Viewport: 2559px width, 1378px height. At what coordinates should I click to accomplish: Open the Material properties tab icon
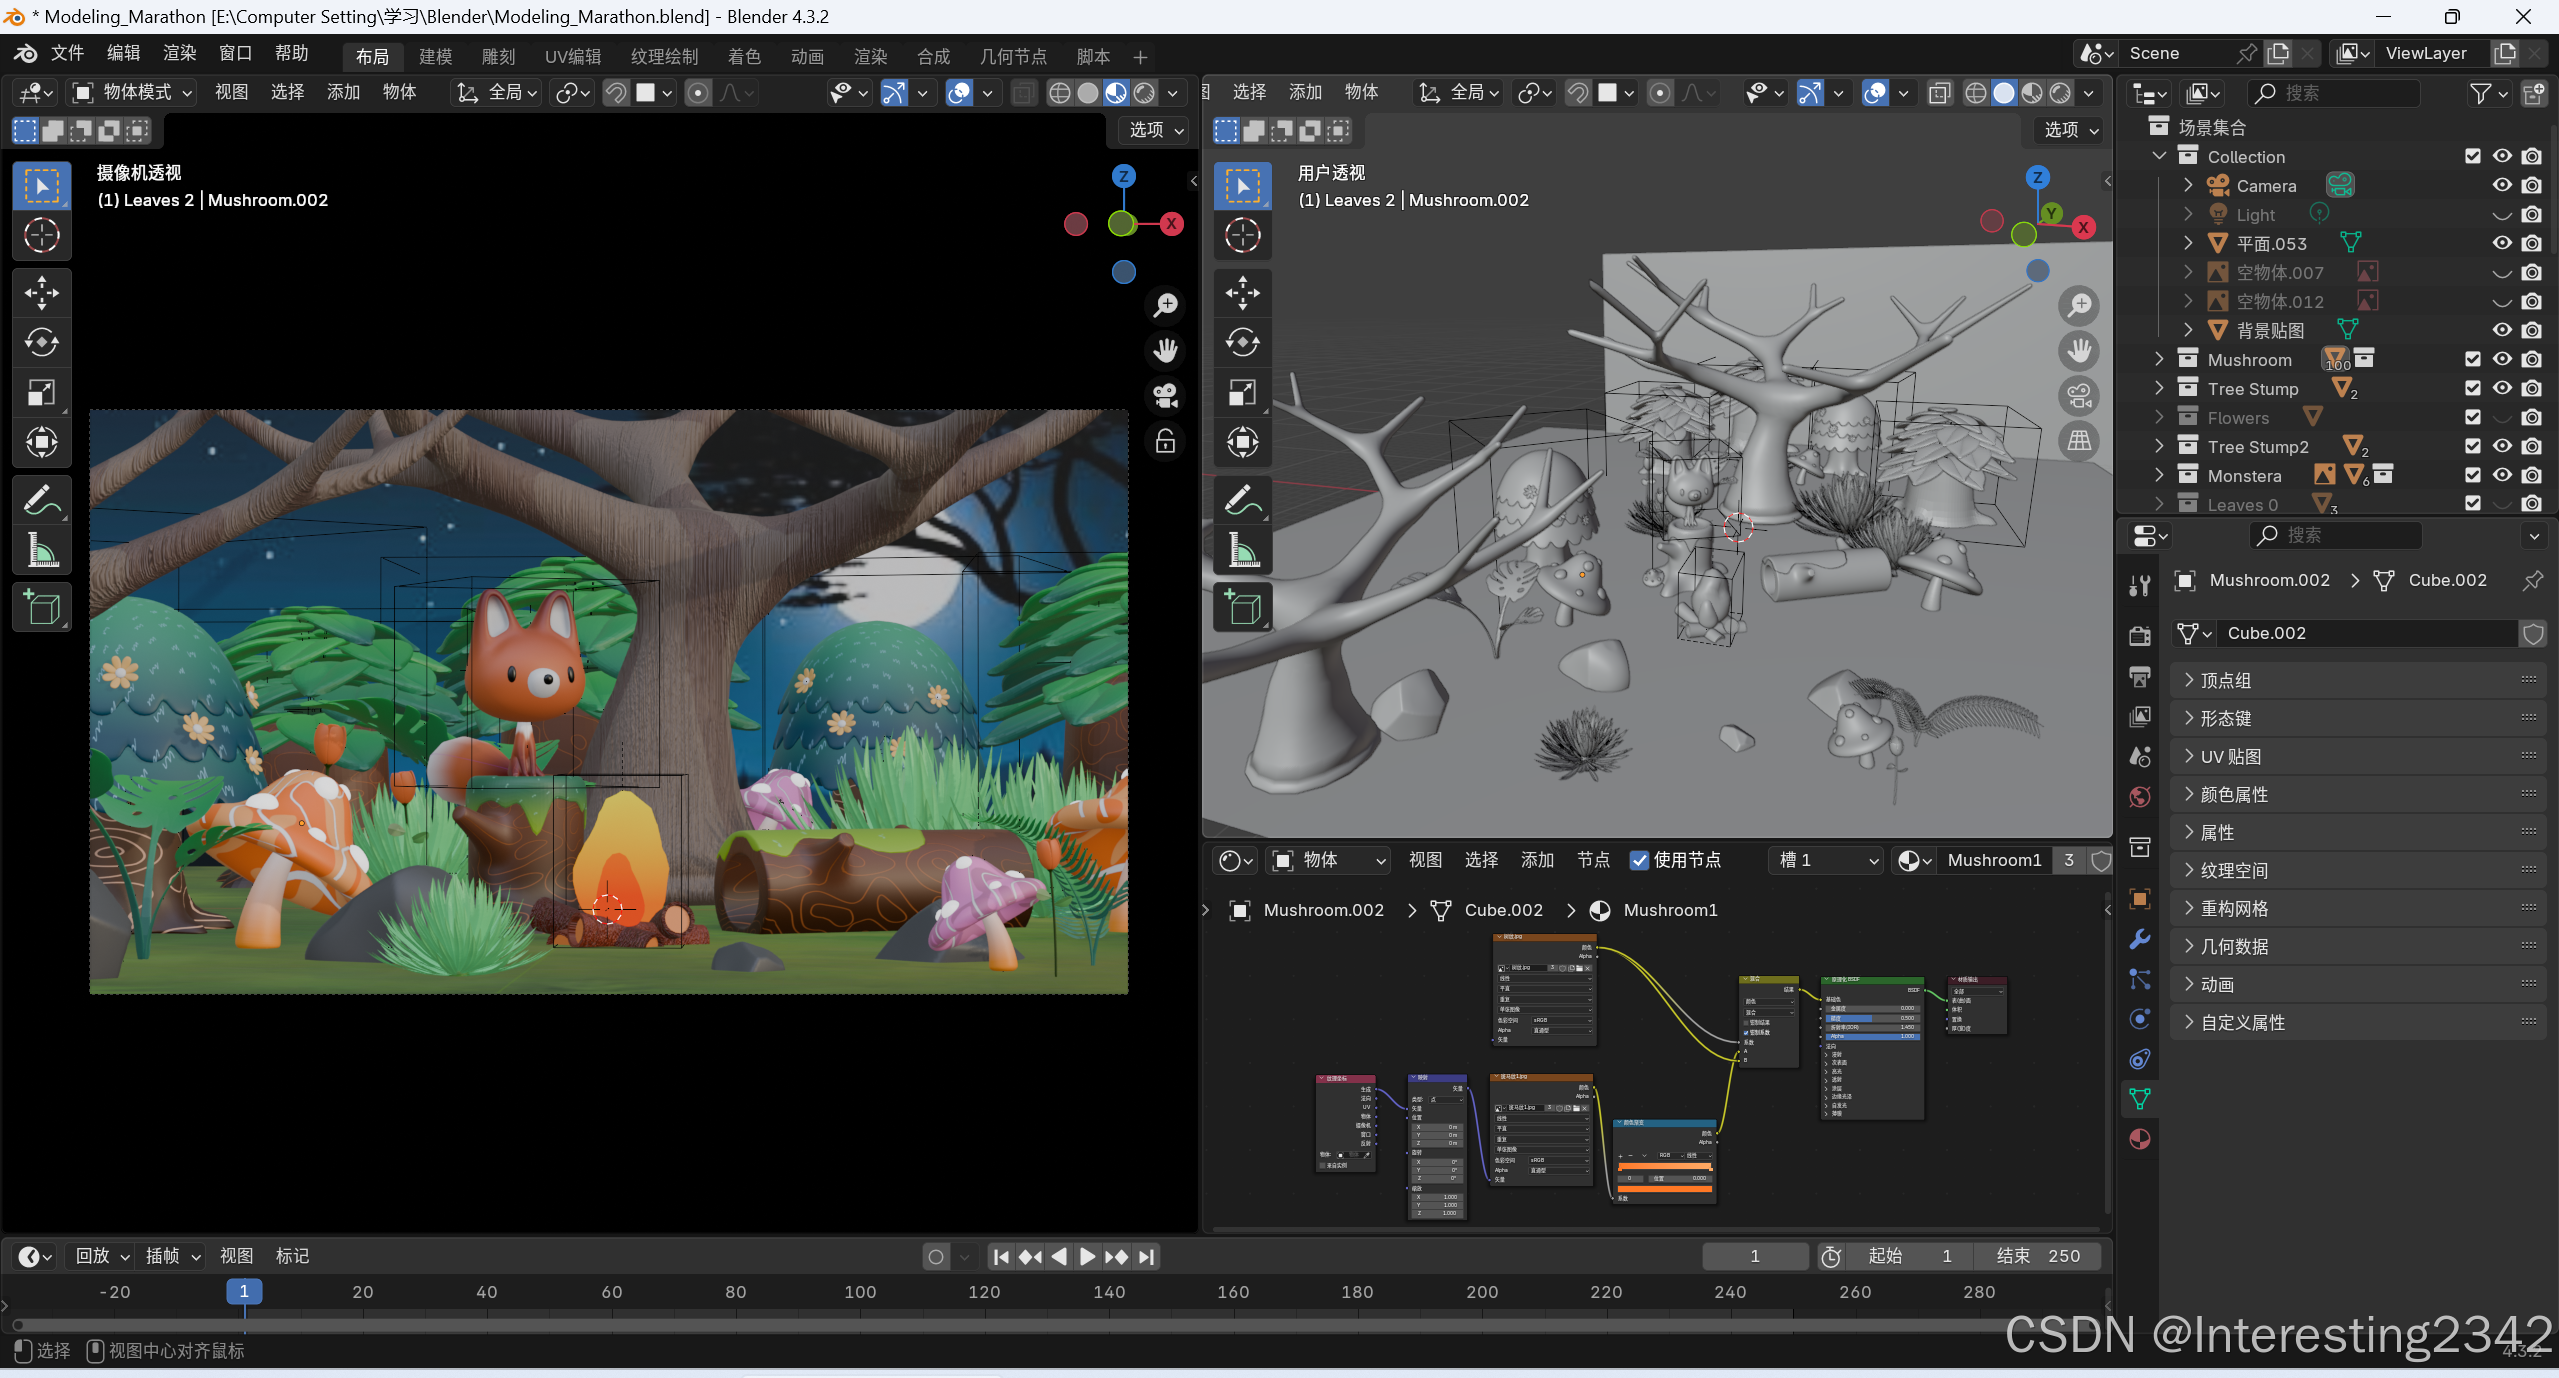tap(2140, 1139)
